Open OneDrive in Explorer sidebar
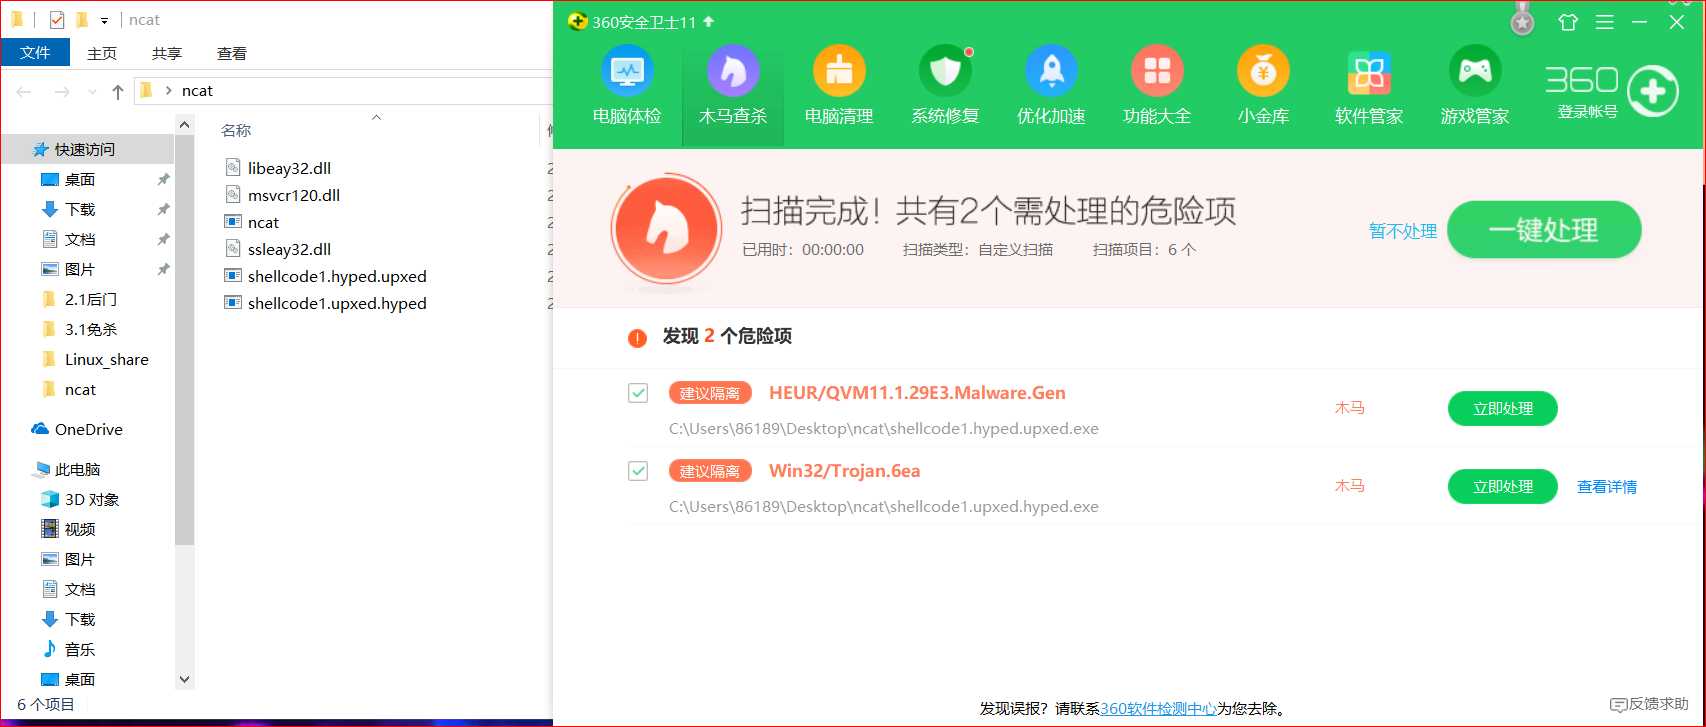Viewport: 1706px width, 727px height. pos(88,429)
